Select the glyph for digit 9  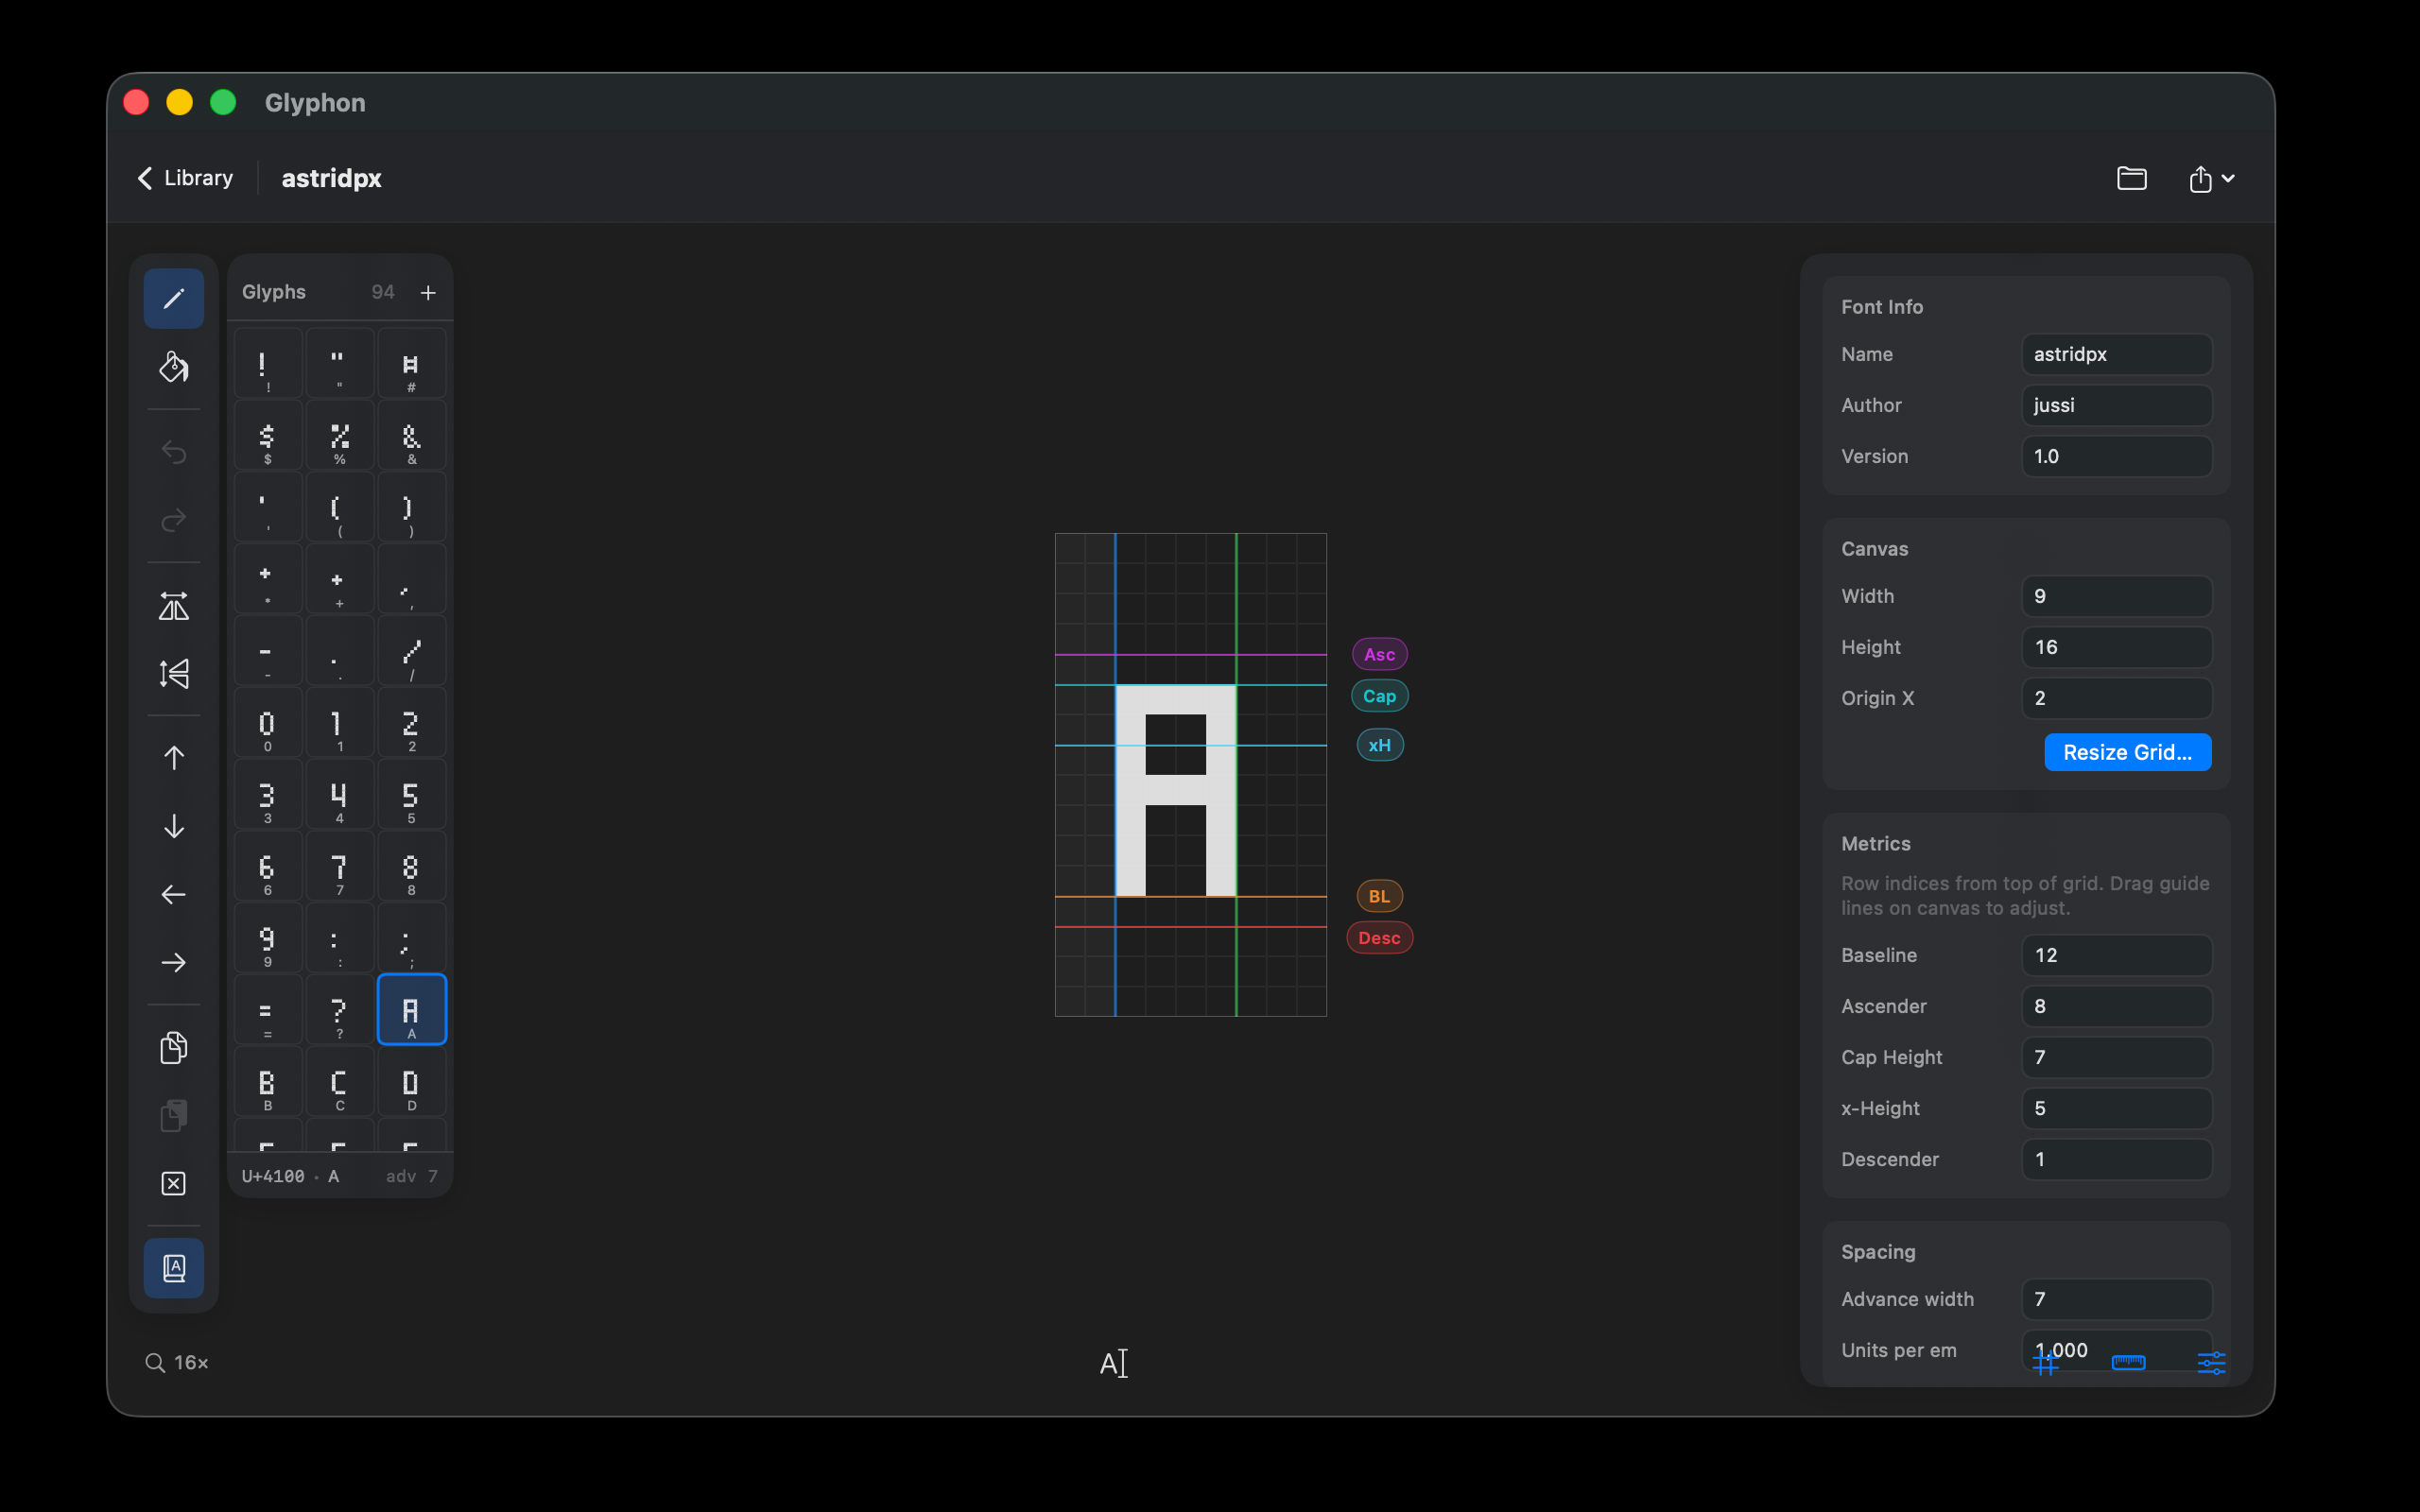click(268, 939)
